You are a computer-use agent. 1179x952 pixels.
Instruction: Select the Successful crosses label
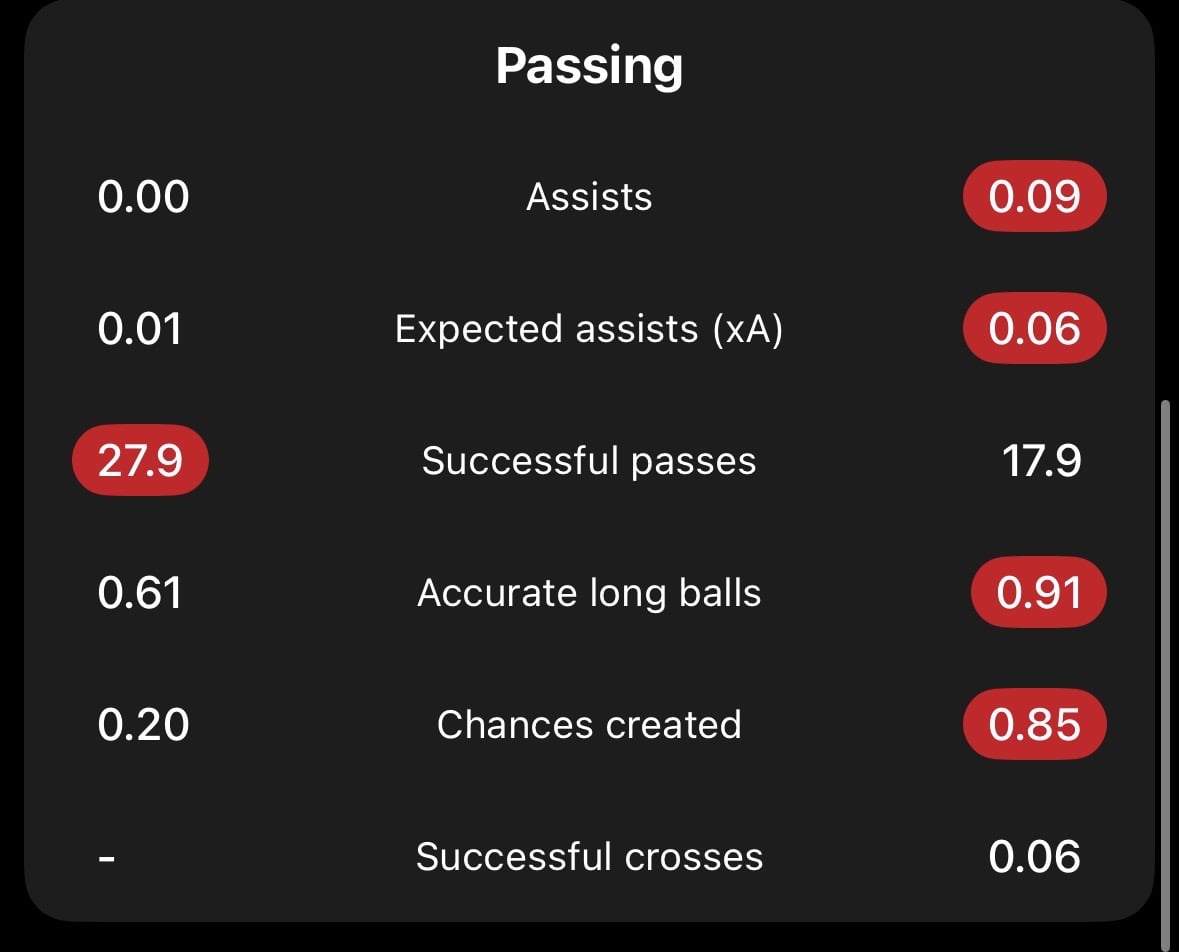point(589,856)
